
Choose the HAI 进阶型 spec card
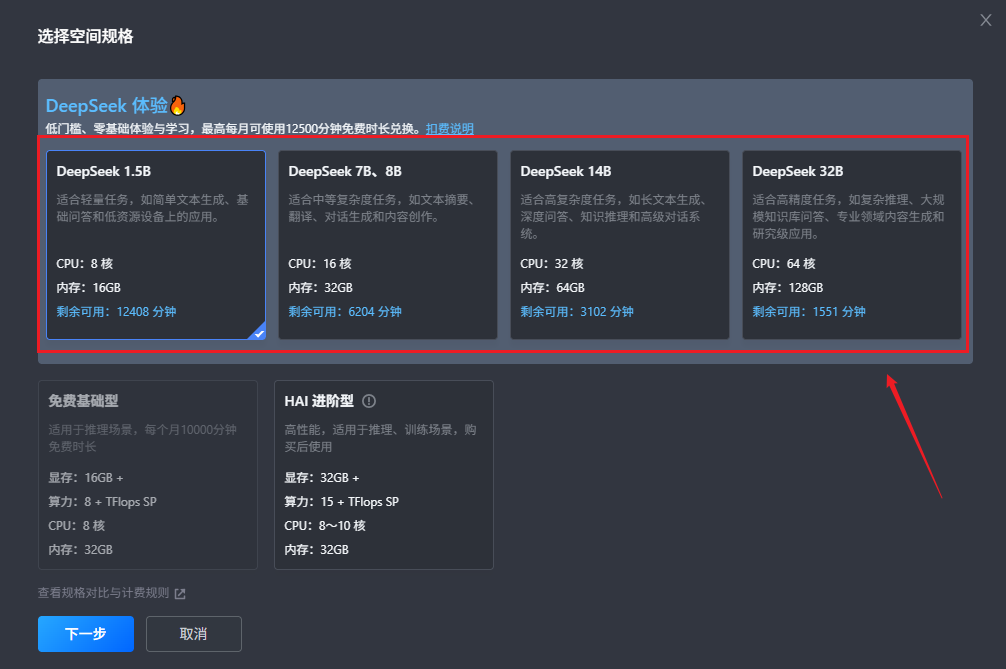point(384,475)
